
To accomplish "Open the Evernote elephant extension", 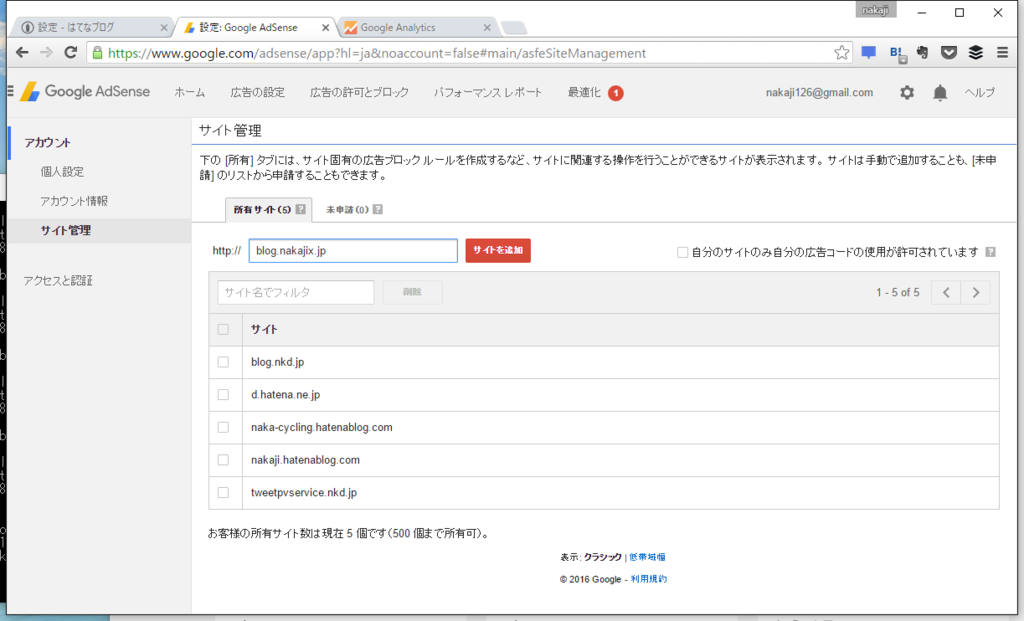I will coord(923,53).
